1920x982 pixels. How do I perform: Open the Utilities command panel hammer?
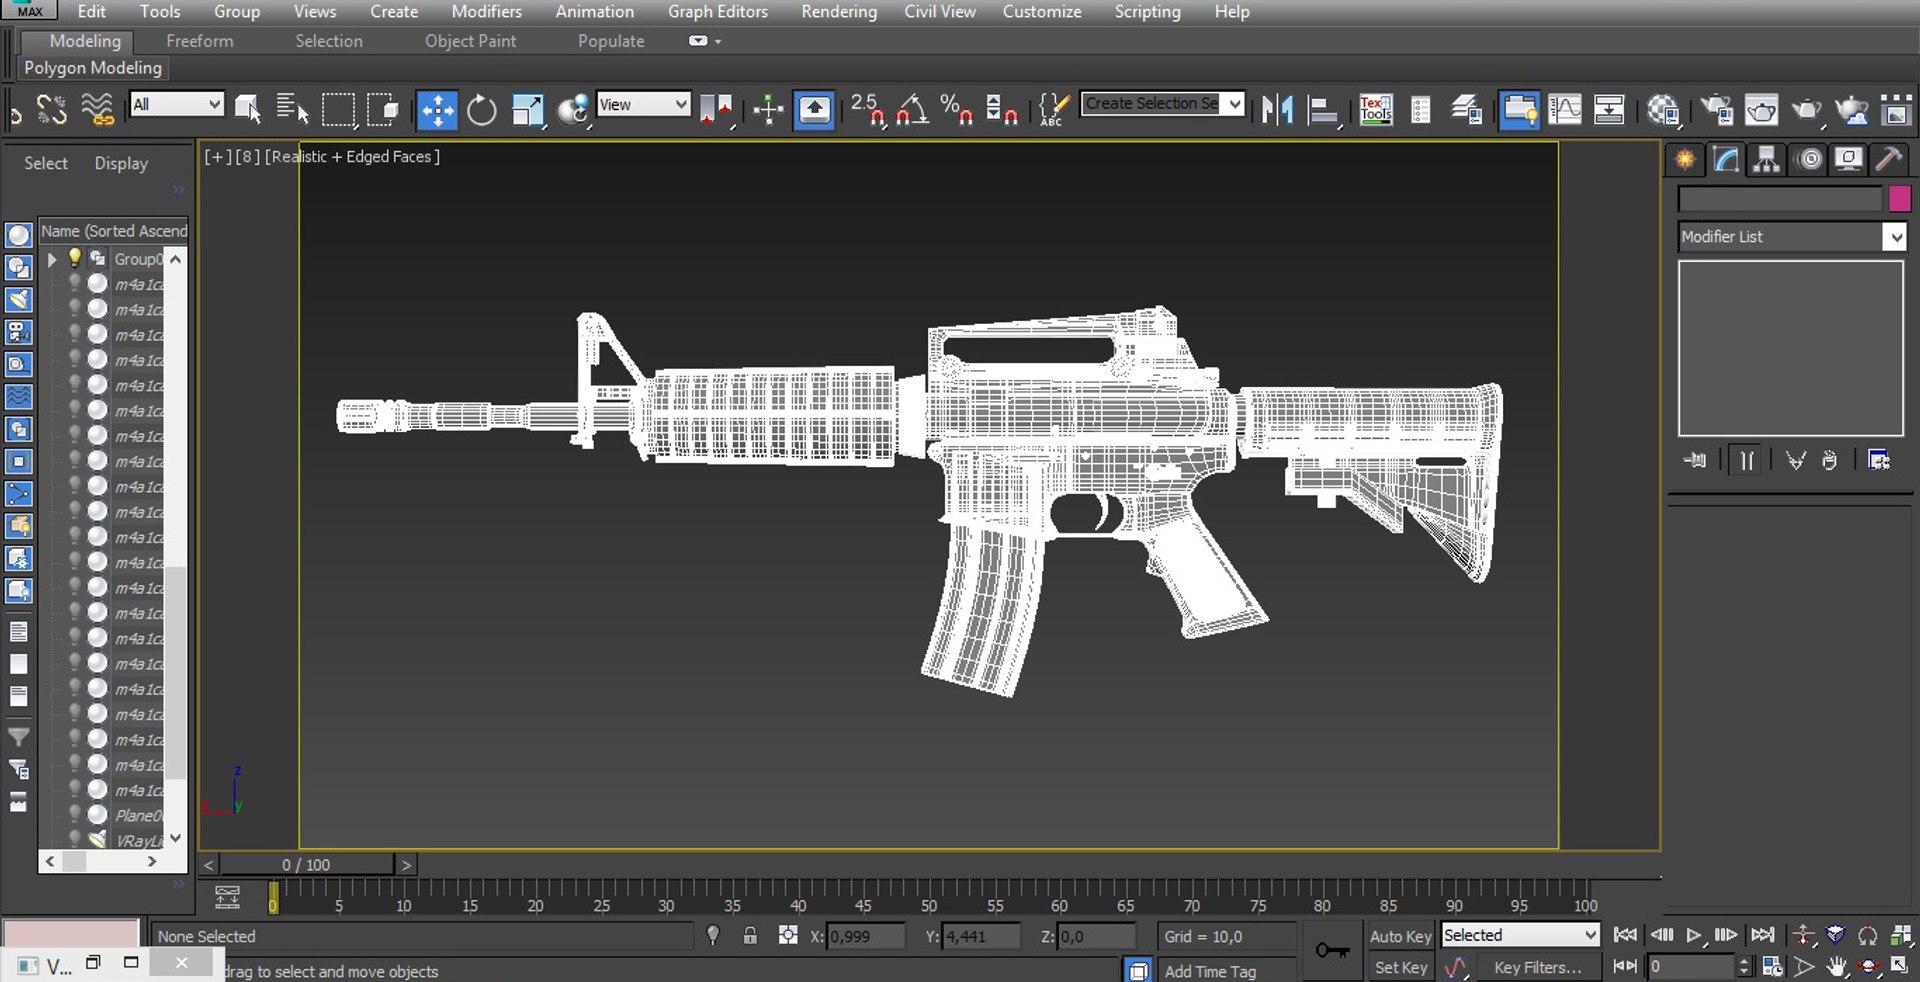(x=1889, y=160)
